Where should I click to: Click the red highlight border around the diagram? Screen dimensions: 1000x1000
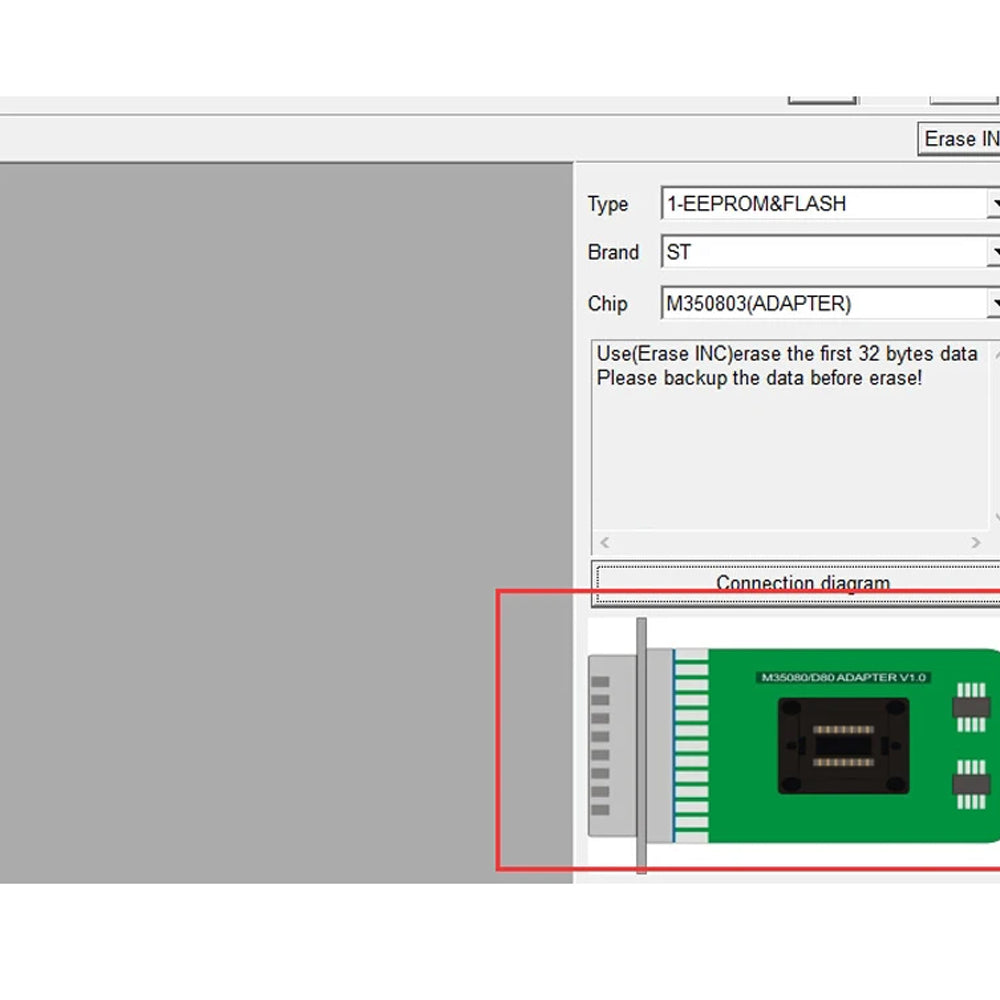tap(500, 730)
